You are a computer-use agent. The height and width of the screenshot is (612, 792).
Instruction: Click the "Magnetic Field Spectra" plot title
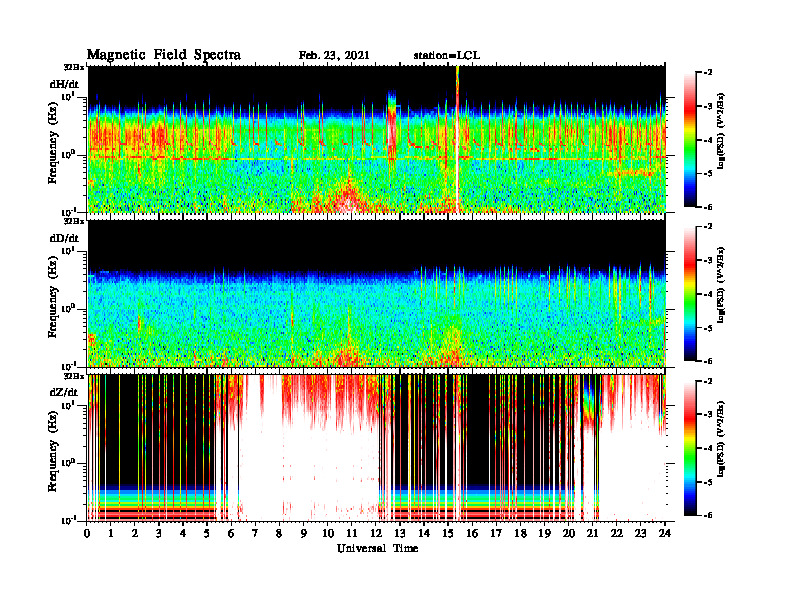point(164,55)
